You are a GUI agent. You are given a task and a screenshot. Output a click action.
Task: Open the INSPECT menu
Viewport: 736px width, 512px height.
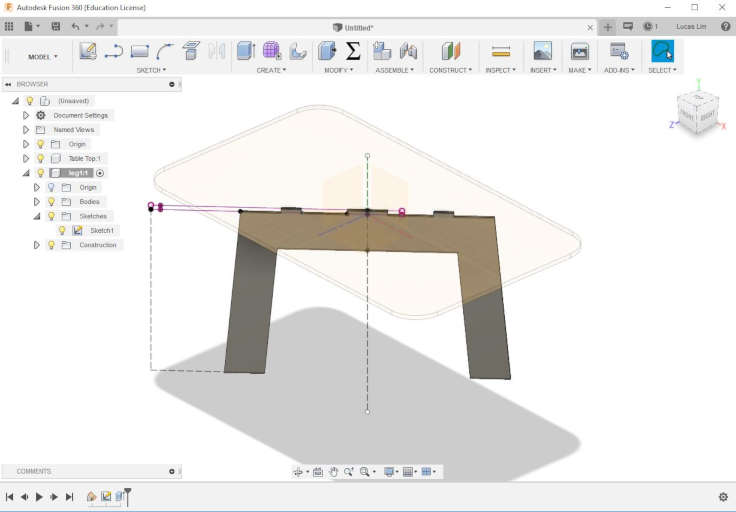pyautogui.click(x=501, y=70)
